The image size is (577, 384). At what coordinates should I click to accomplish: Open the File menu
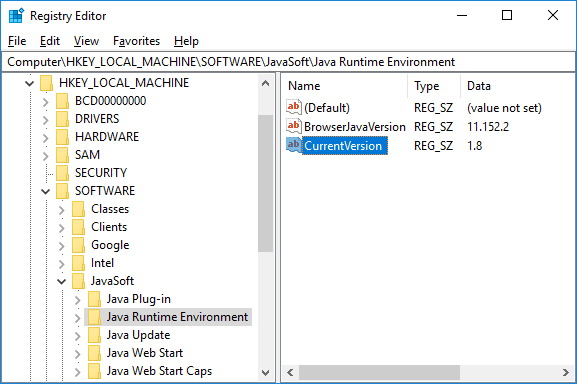(17, 41)
